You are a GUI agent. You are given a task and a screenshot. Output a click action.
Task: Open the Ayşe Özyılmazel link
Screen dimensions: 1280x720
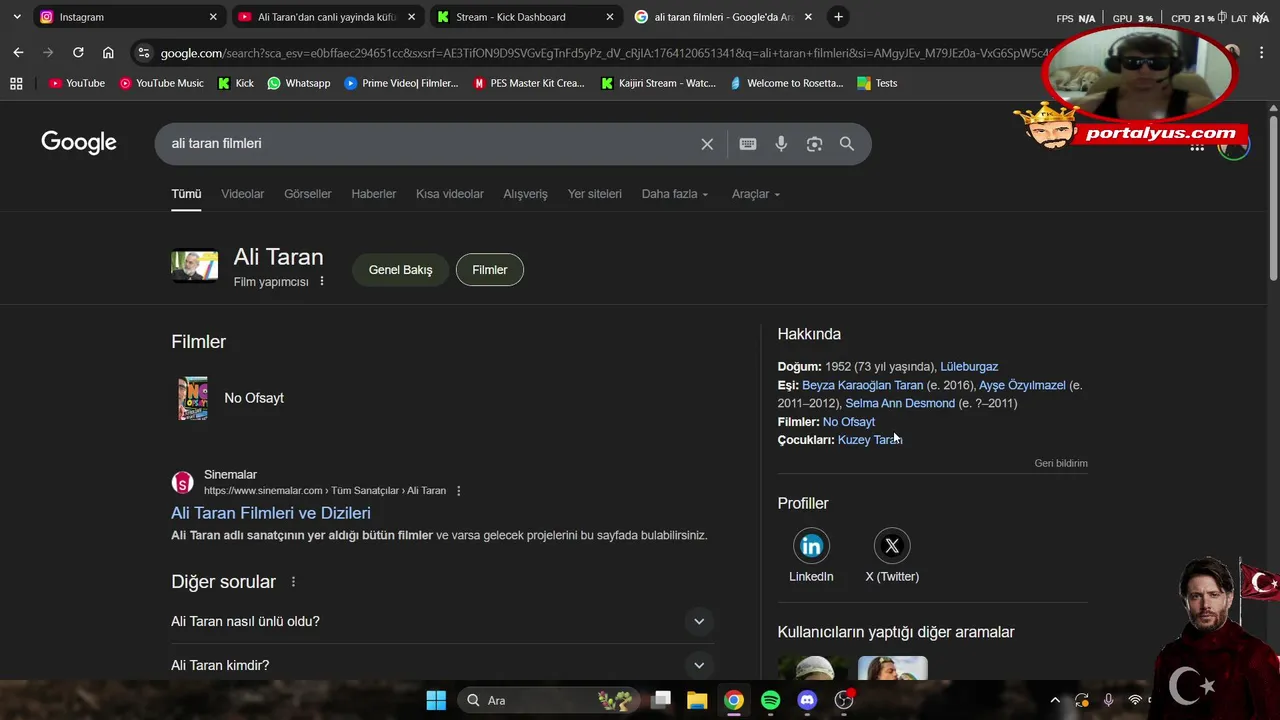tap(1022, 385)
